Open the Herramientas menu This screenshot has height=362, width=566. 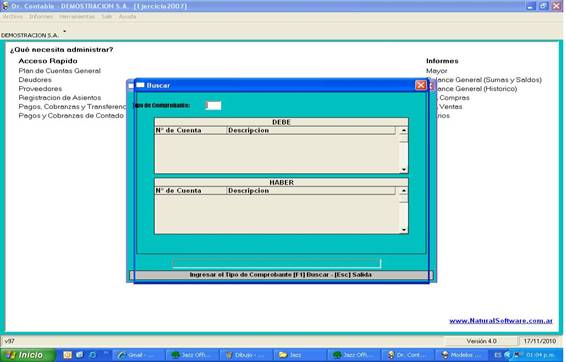(77, 17)
